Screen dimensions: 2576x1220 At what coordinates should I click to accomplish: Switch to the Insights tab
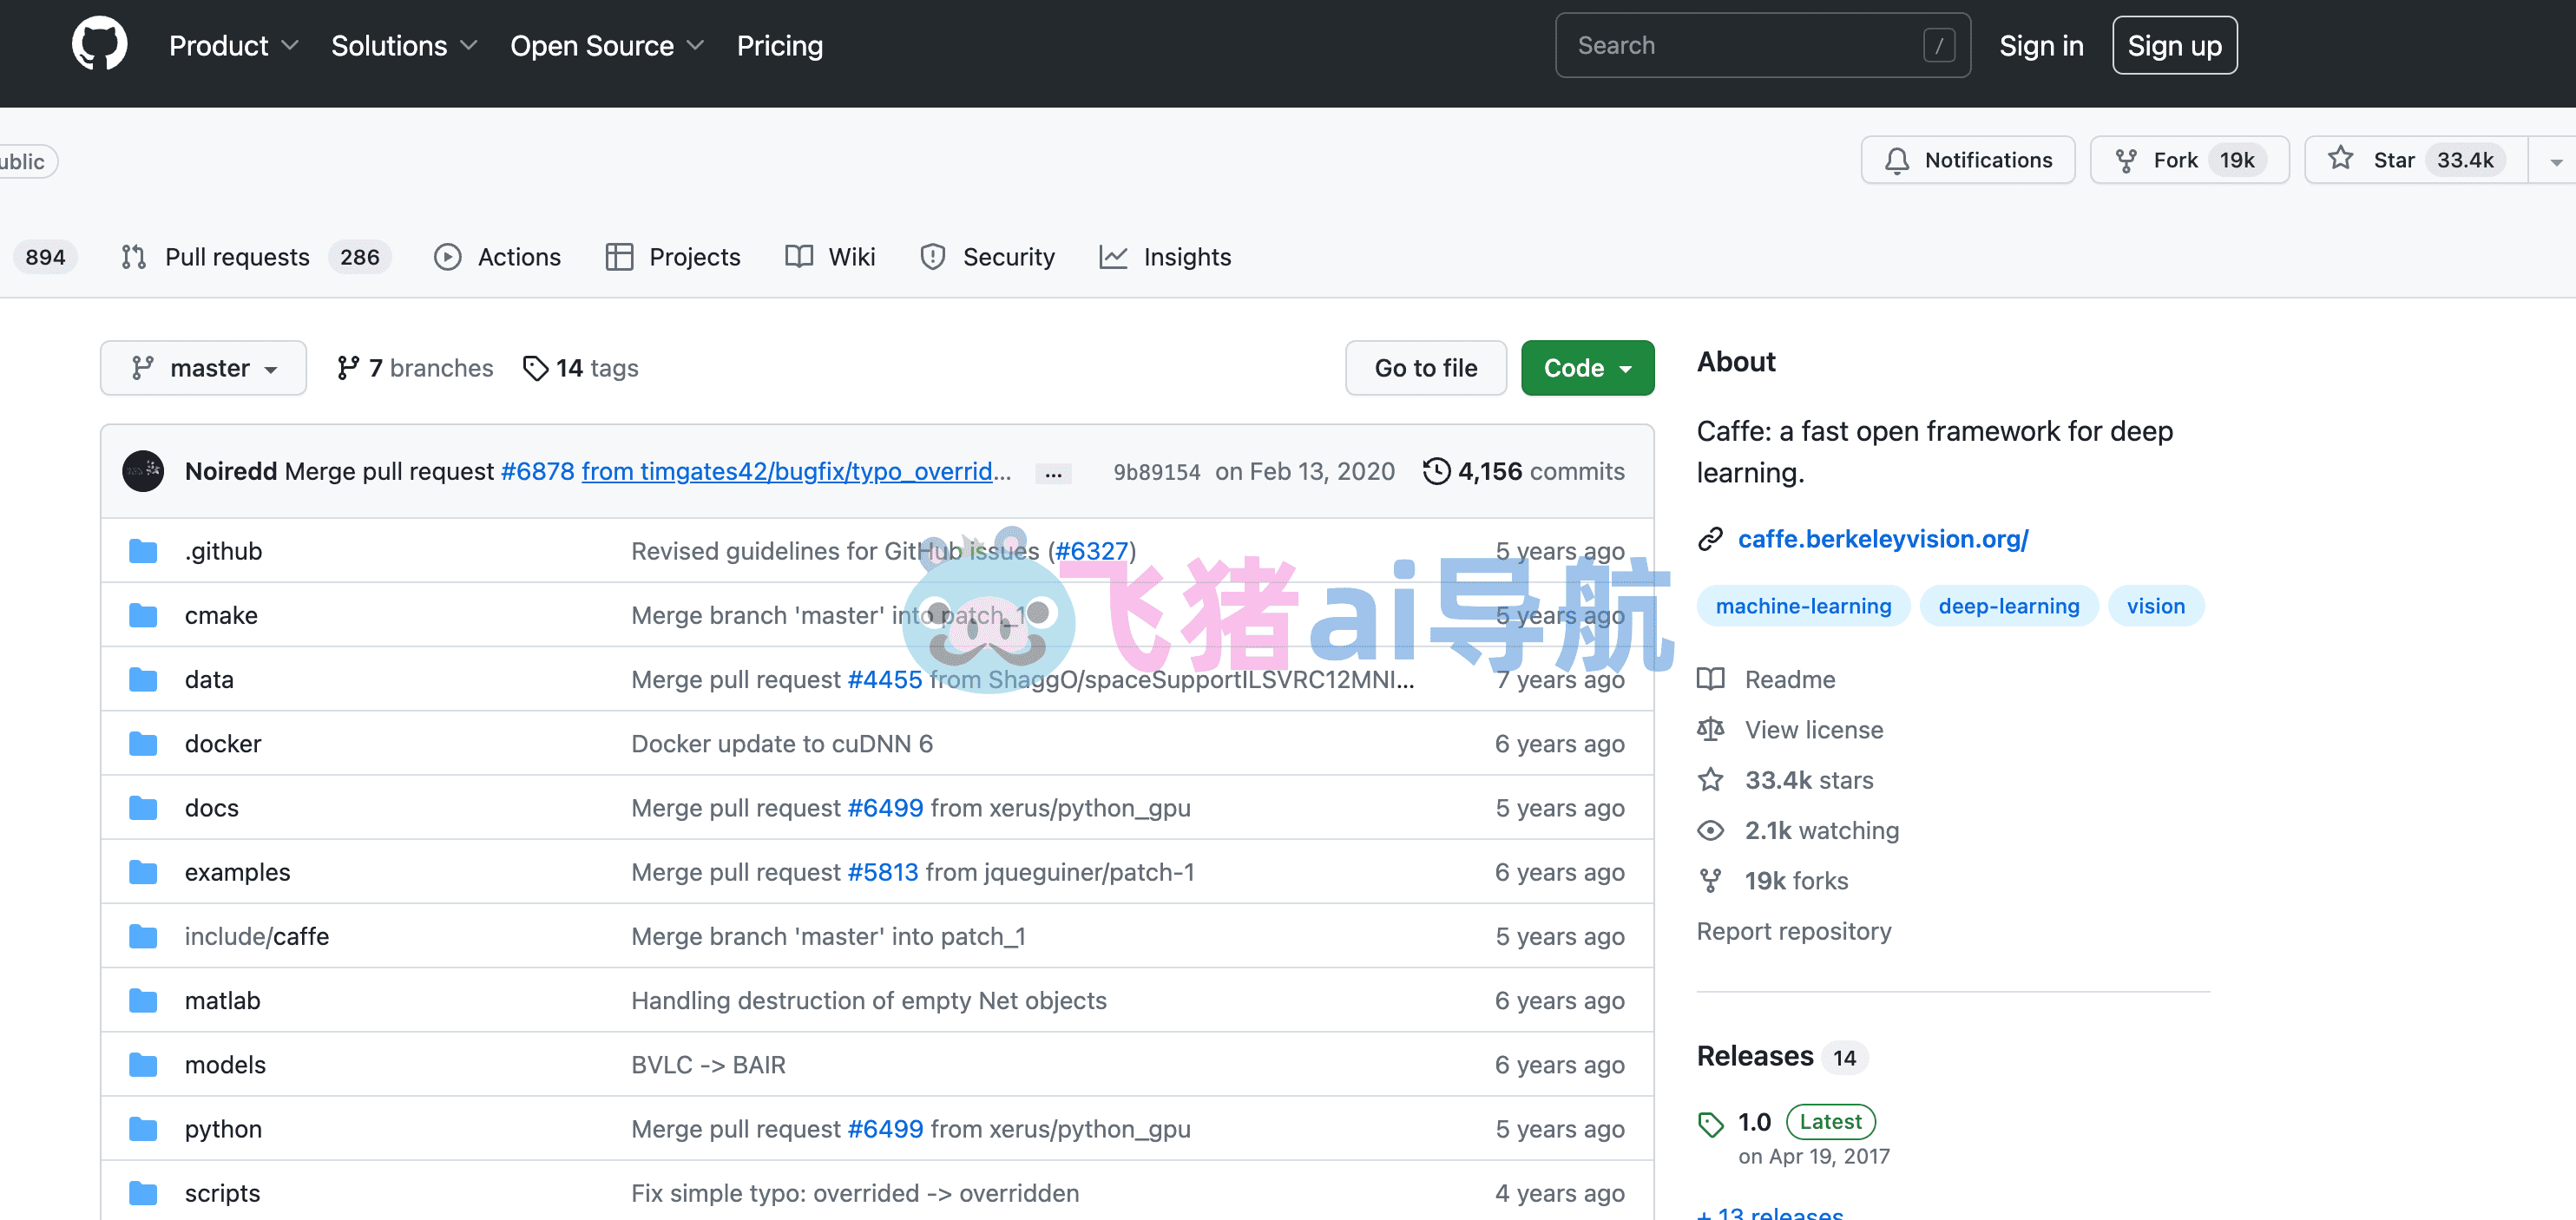click(x=1165, y=257)
